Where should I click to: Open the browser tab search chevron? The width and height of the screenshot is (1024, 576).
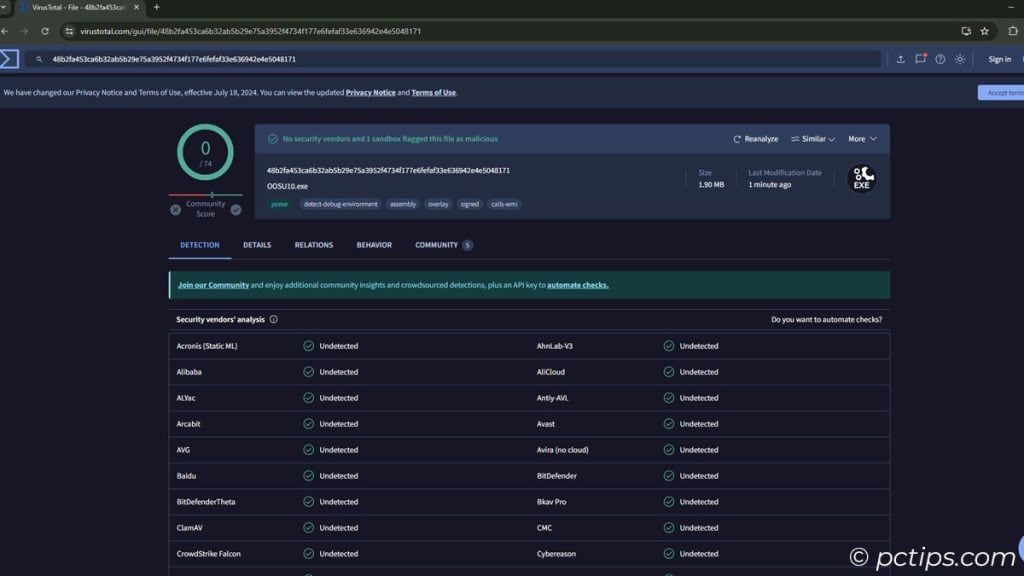(x=5, y=7)
